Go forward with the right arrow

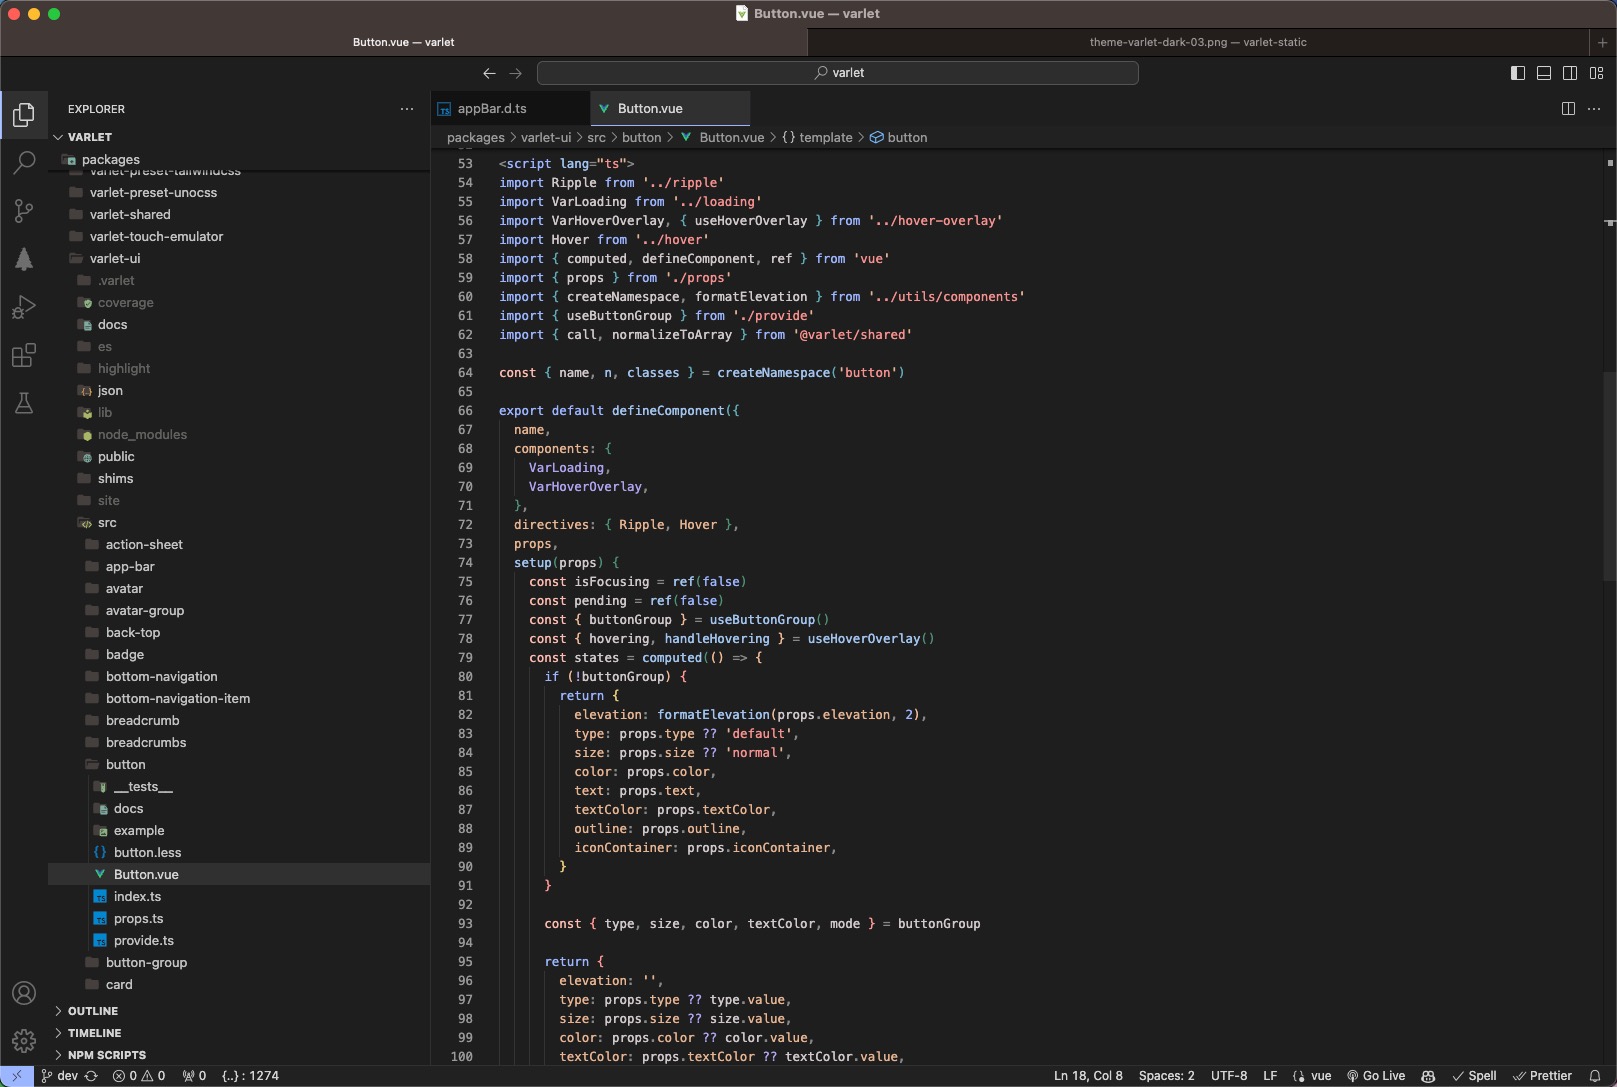coord(516,73)
